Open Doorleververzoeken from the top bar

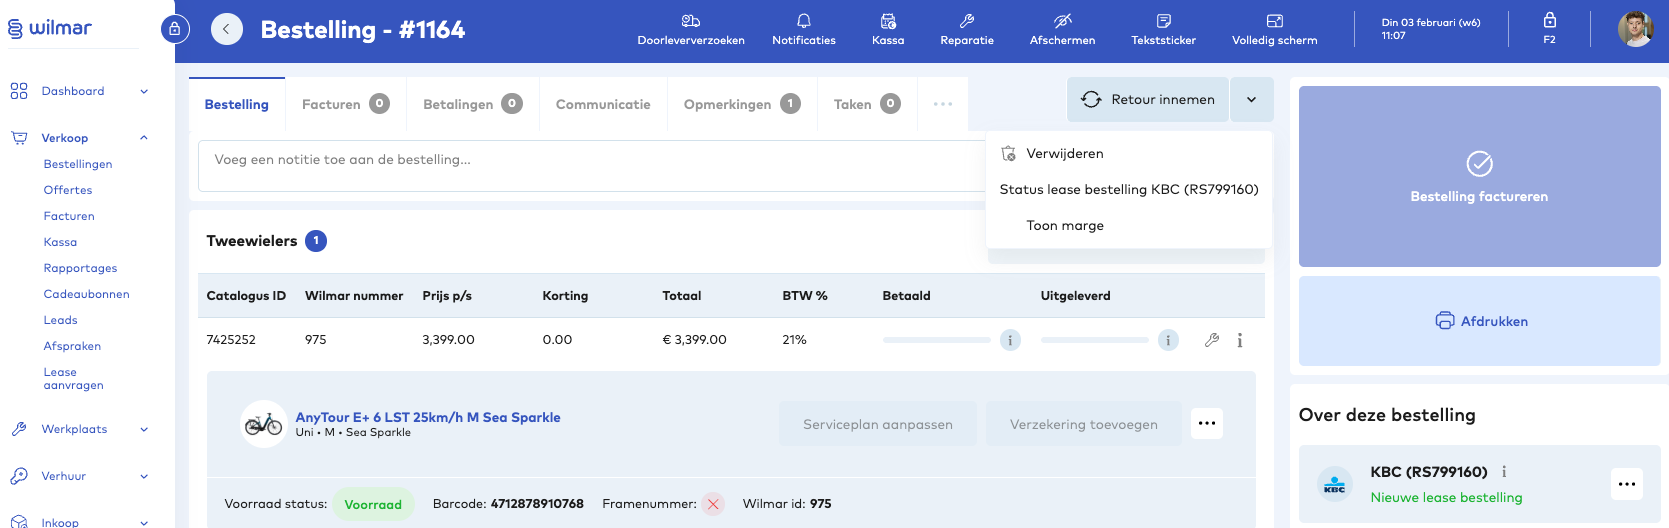(690, 30)
